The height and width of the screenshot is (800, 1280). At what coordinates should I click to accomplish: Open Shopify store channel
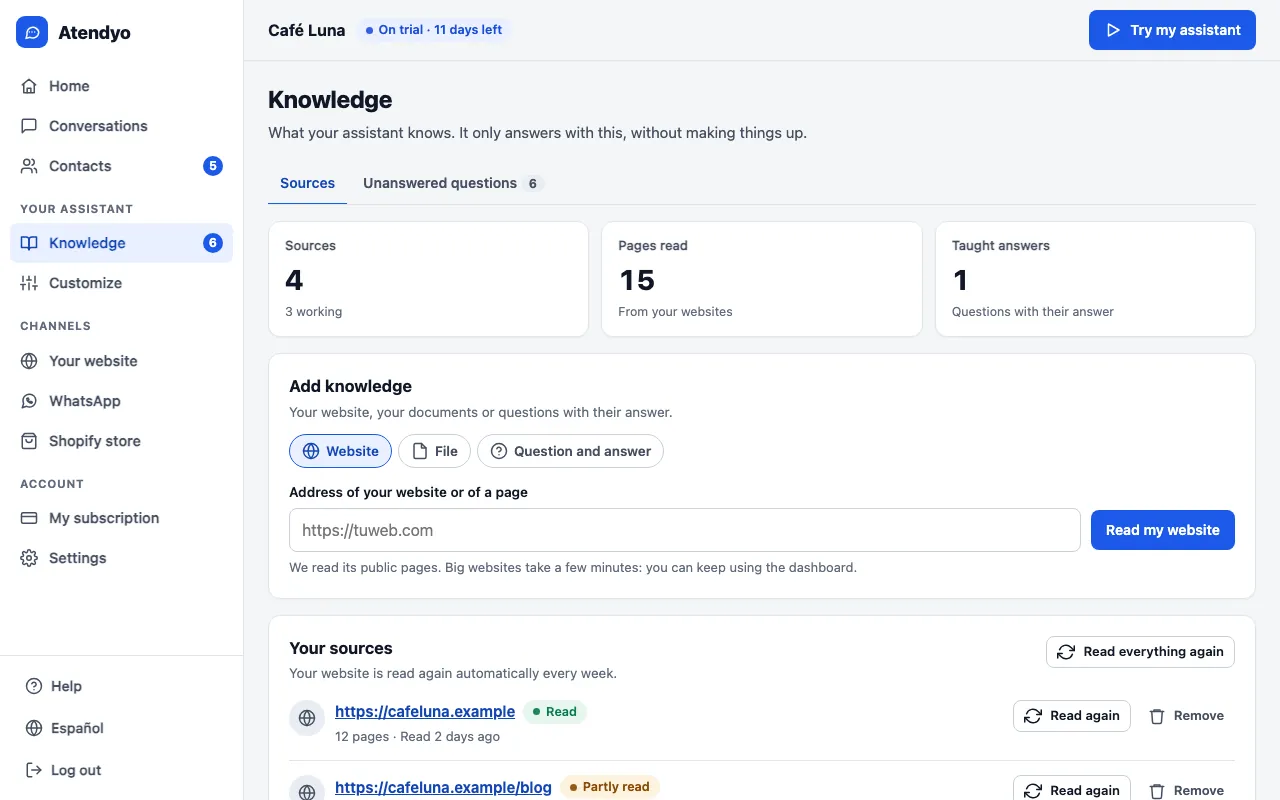click(121, 441)
